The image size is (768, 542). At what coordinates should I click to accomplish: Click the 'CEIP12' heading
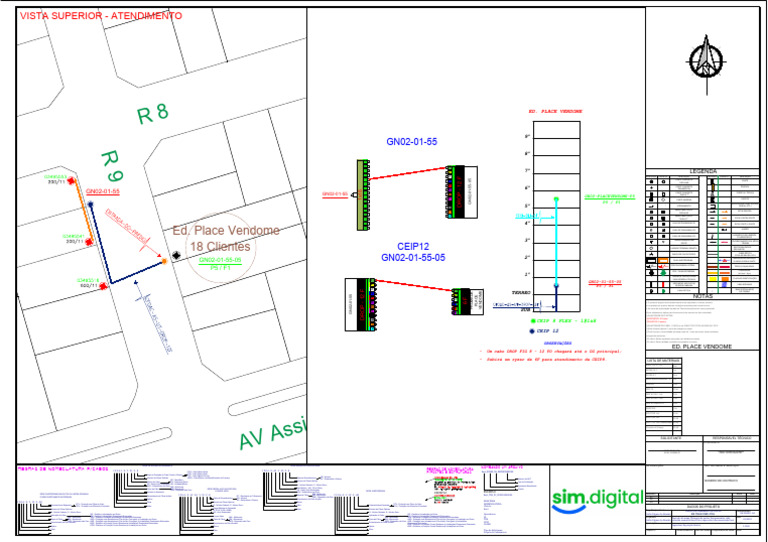click(x=413, y=247)
